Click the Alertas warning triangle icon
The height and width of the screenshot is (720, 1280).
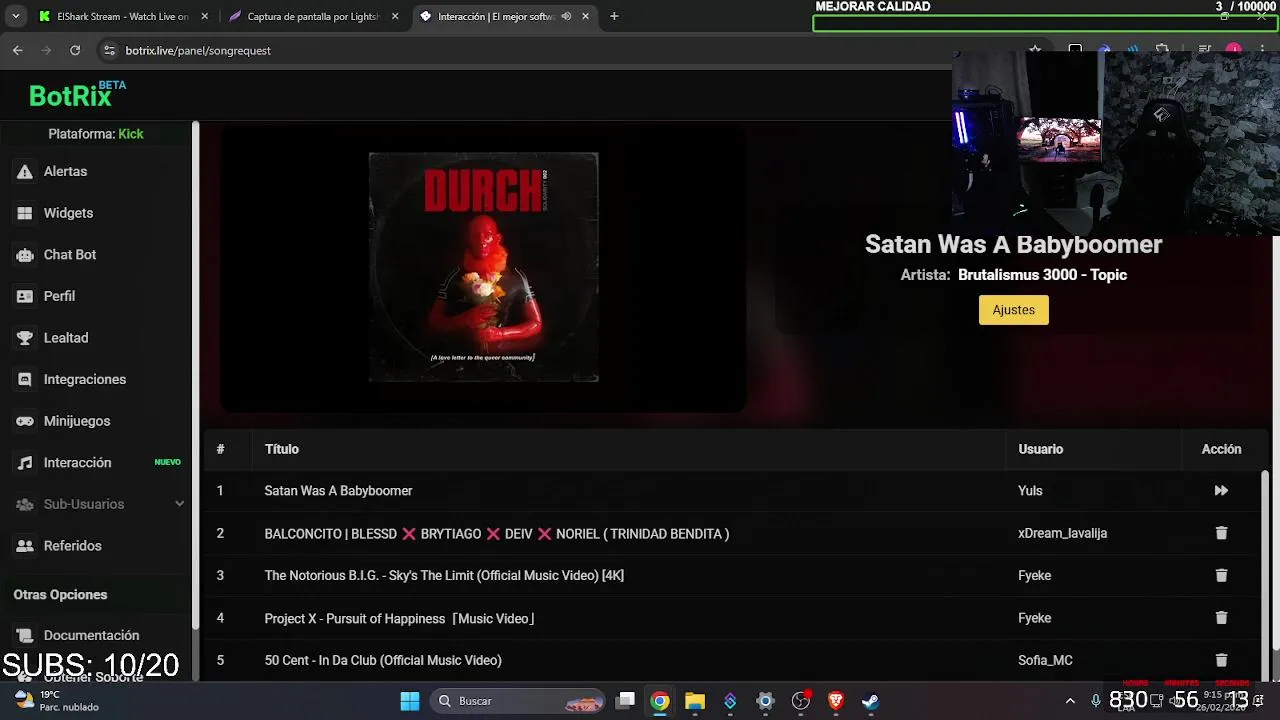[25, 171]
